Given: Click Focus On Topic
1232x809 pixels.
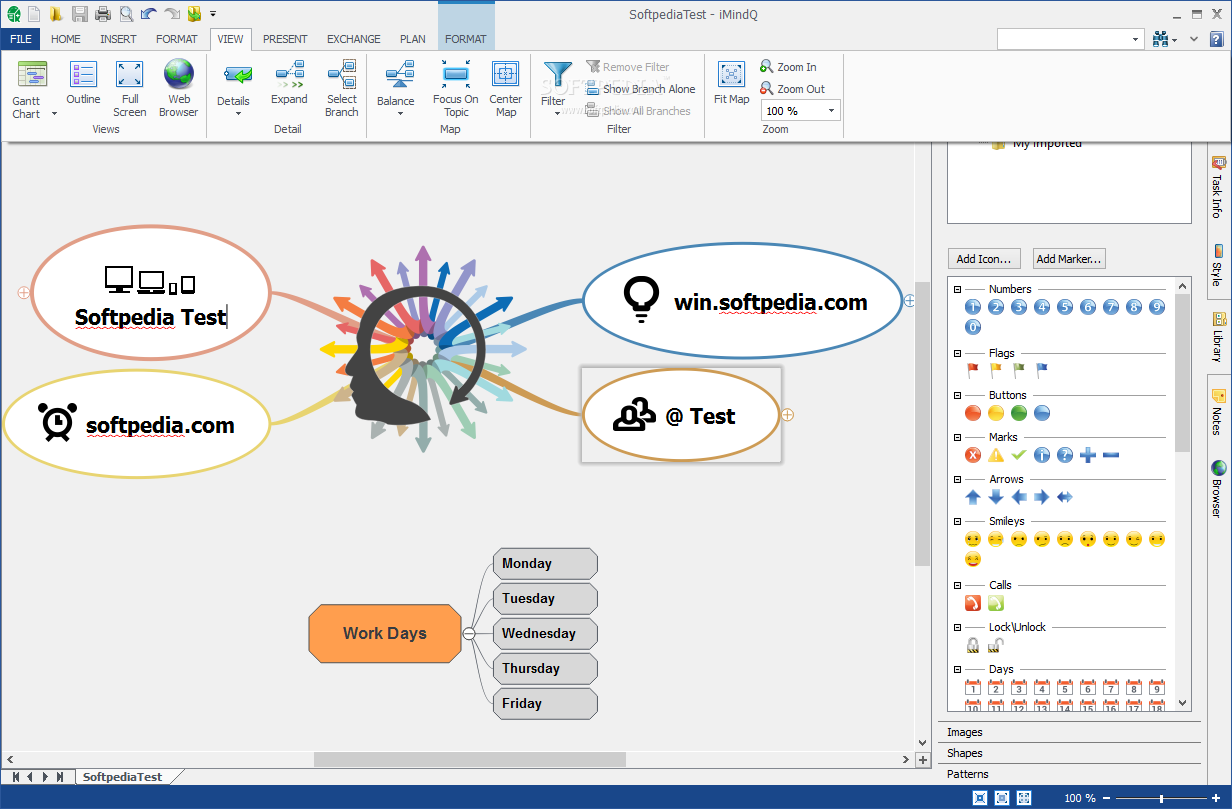Looking at the screenshot, I should (x=456, y=87).
